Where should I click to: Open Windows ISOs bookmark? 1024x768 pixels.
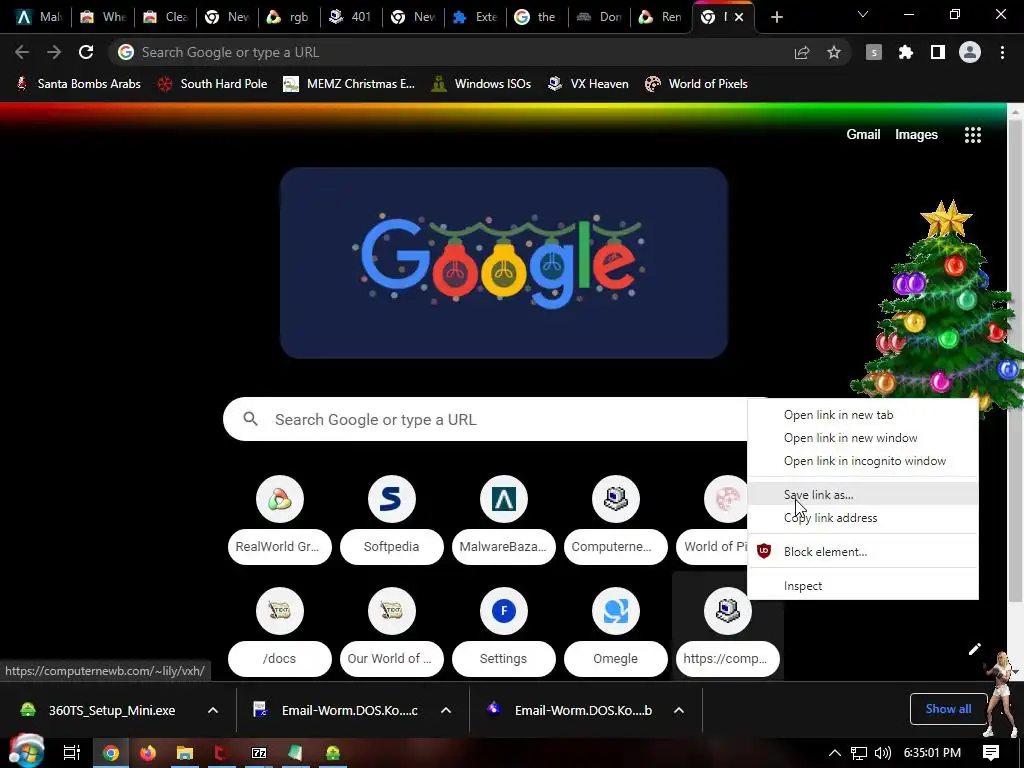point(481,84)
